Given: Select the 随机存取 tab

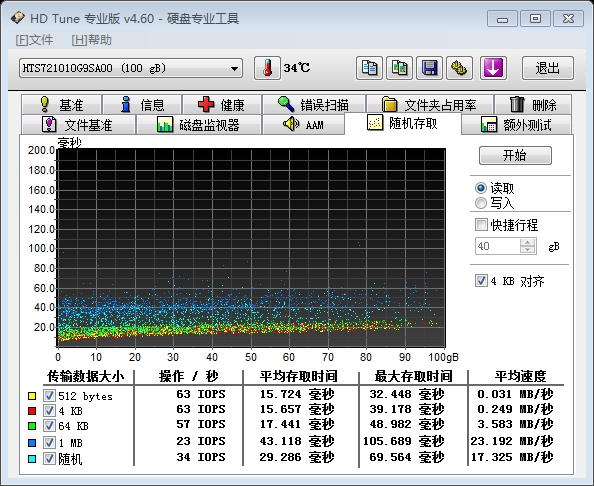Looking at the screenshot, I should [x=403, y=123].
